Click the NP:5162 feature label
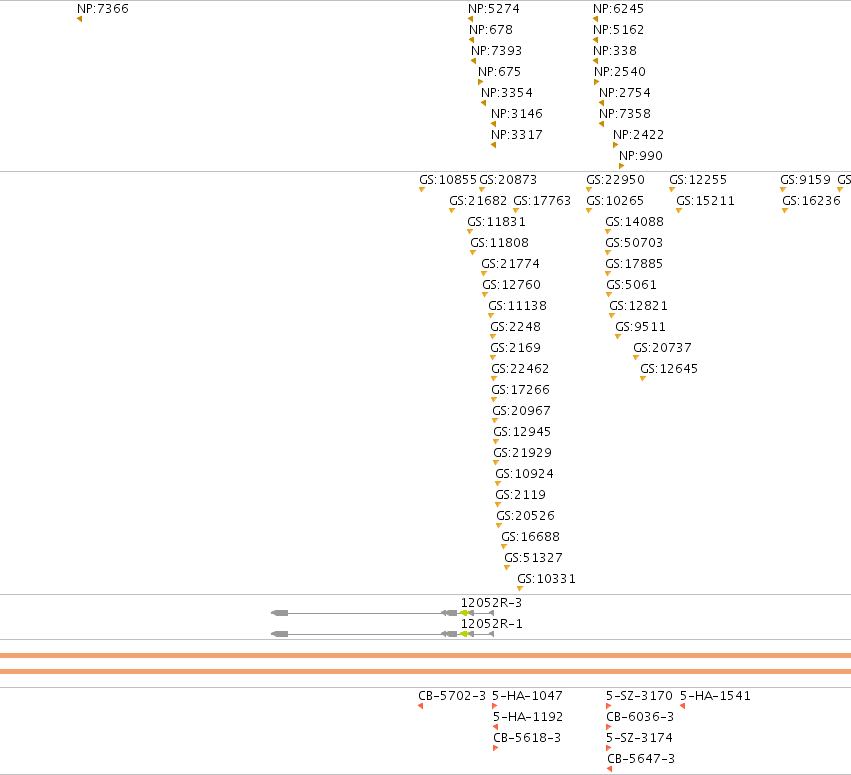The height and width of the screenshot is (775, 851). [618, 30]
